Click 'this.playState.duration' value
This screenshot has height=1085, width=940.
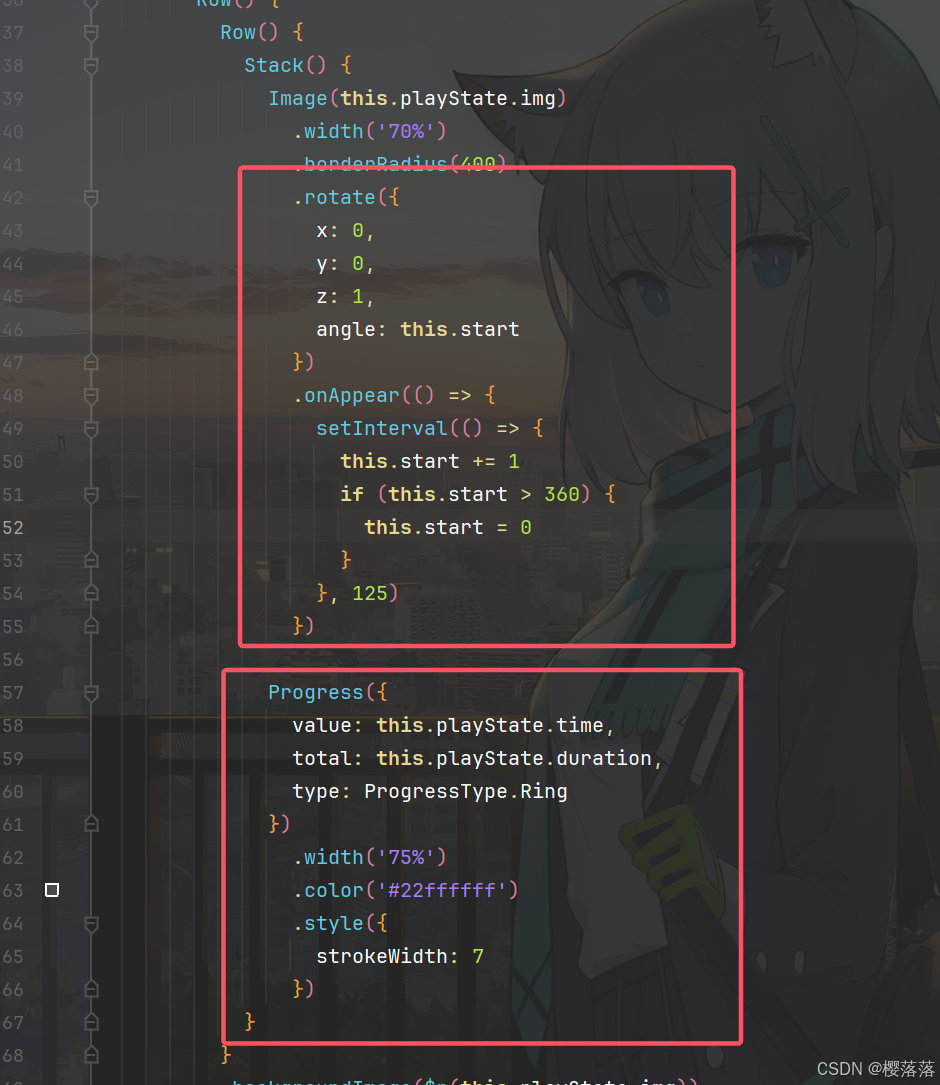tap(514, 758)
